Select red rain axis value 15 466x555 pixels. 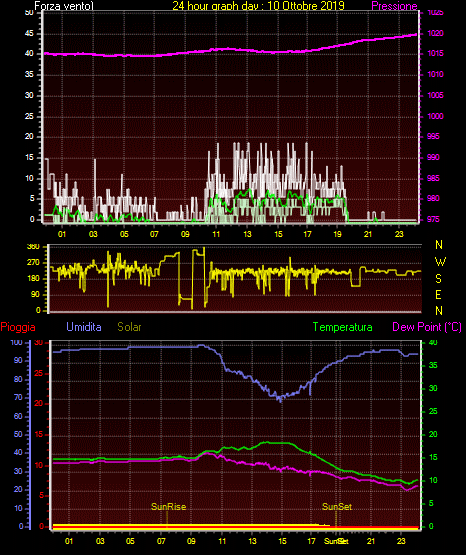(39, 434)
